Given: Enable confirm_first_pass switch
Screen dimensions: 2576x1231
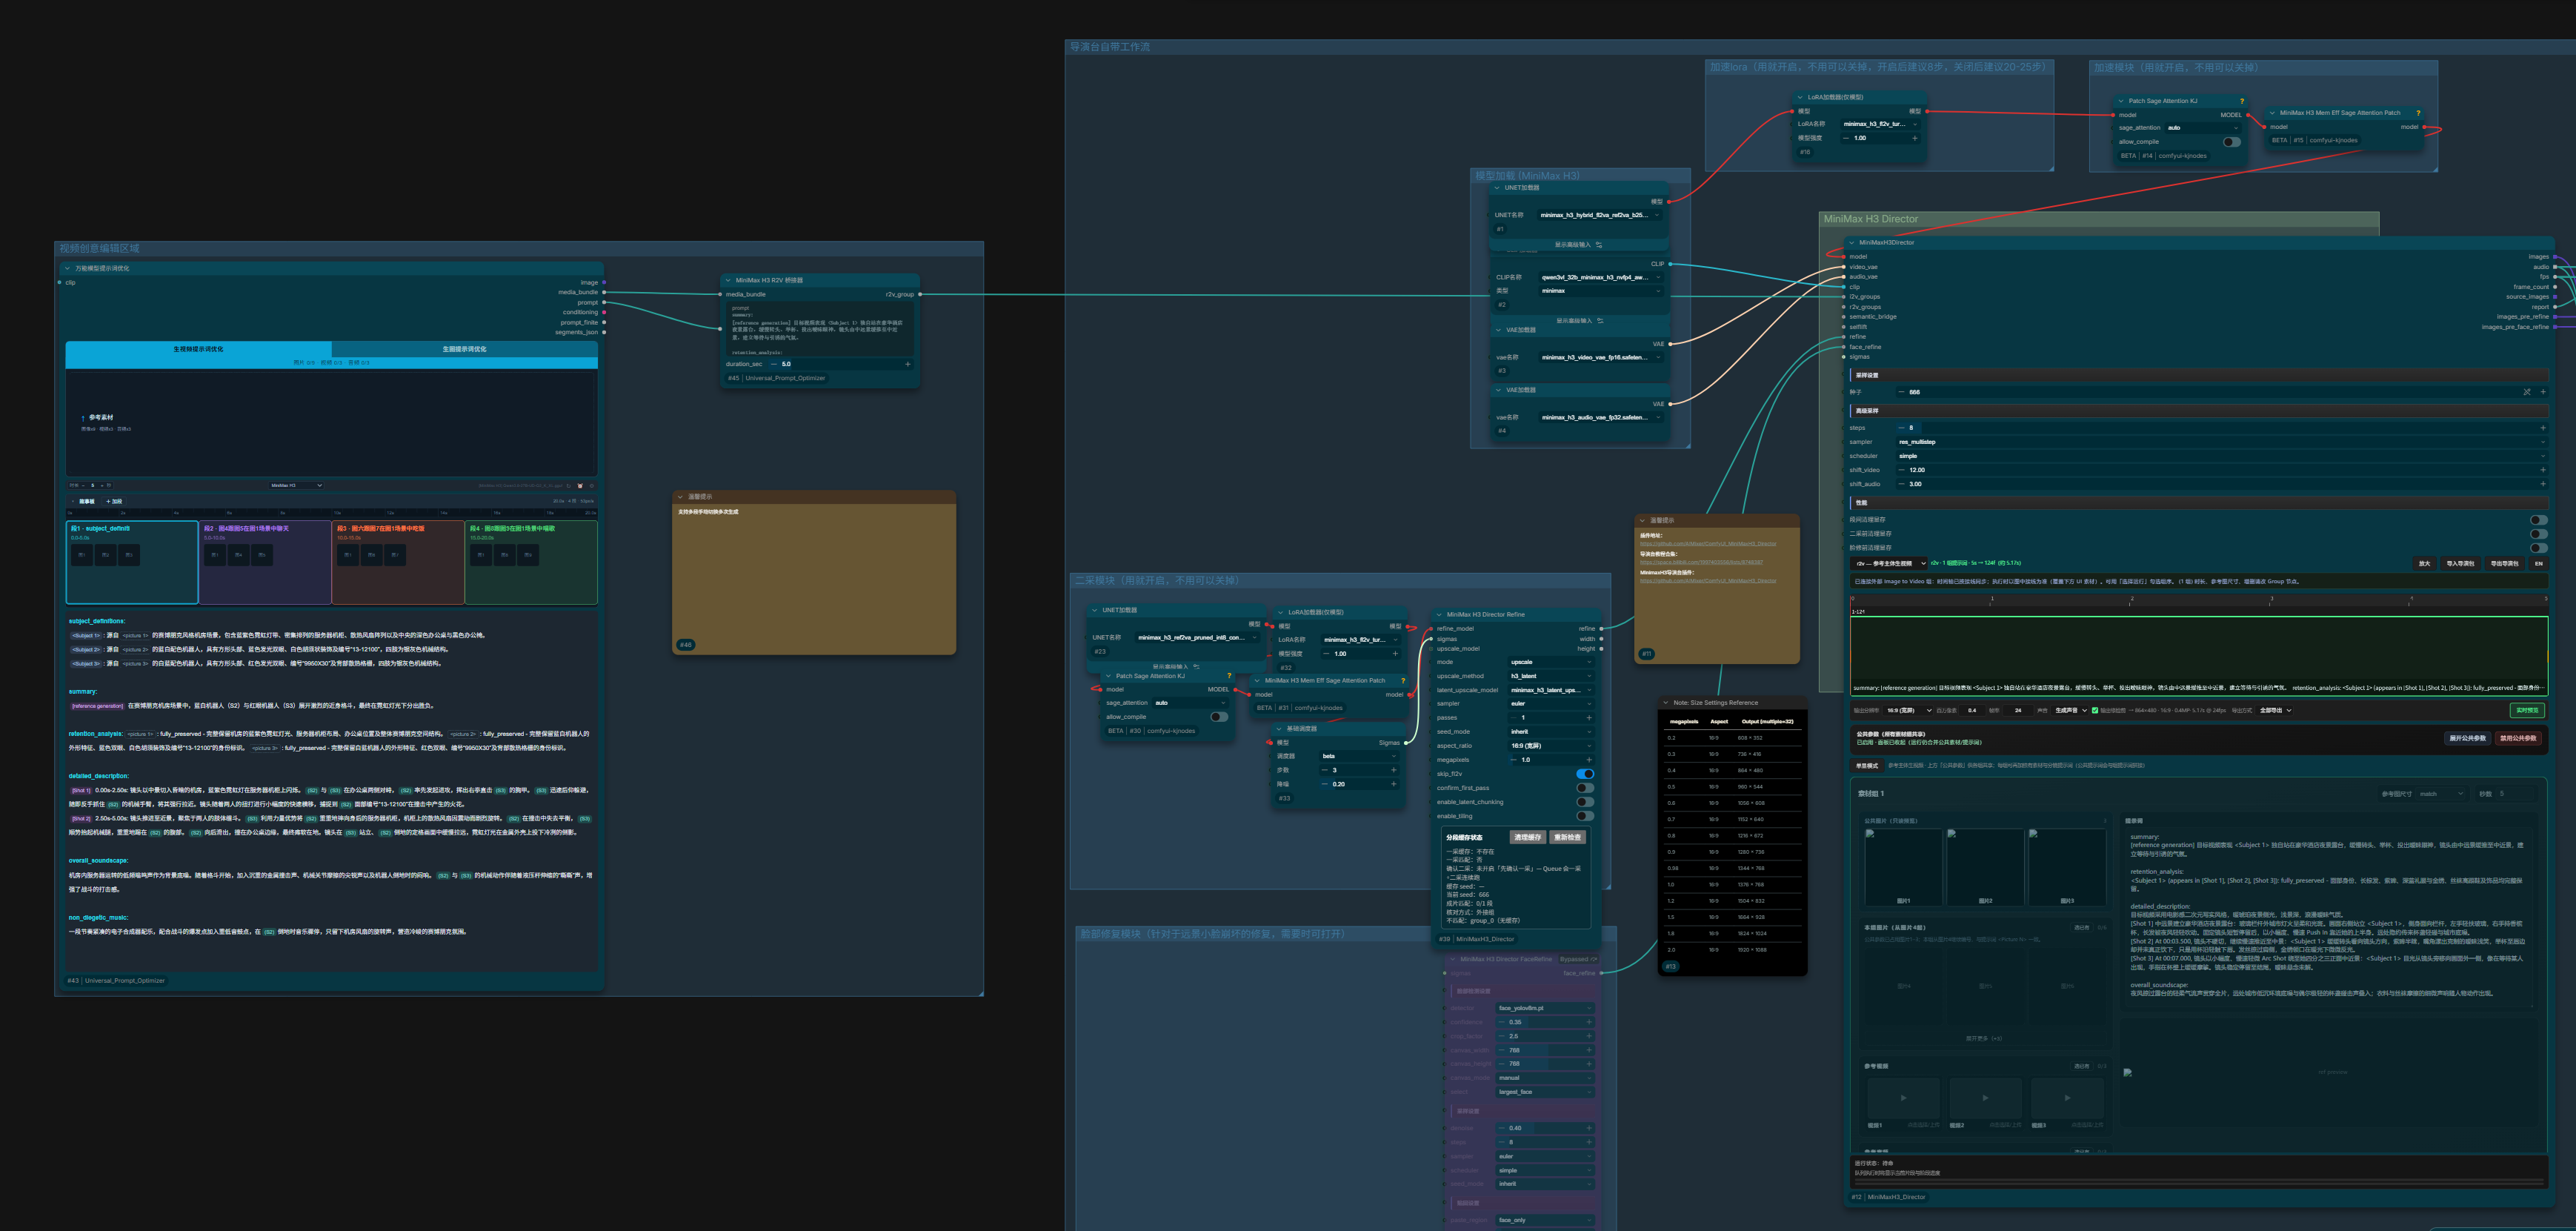Looking at the screenshot, I should pos(1585,788).
